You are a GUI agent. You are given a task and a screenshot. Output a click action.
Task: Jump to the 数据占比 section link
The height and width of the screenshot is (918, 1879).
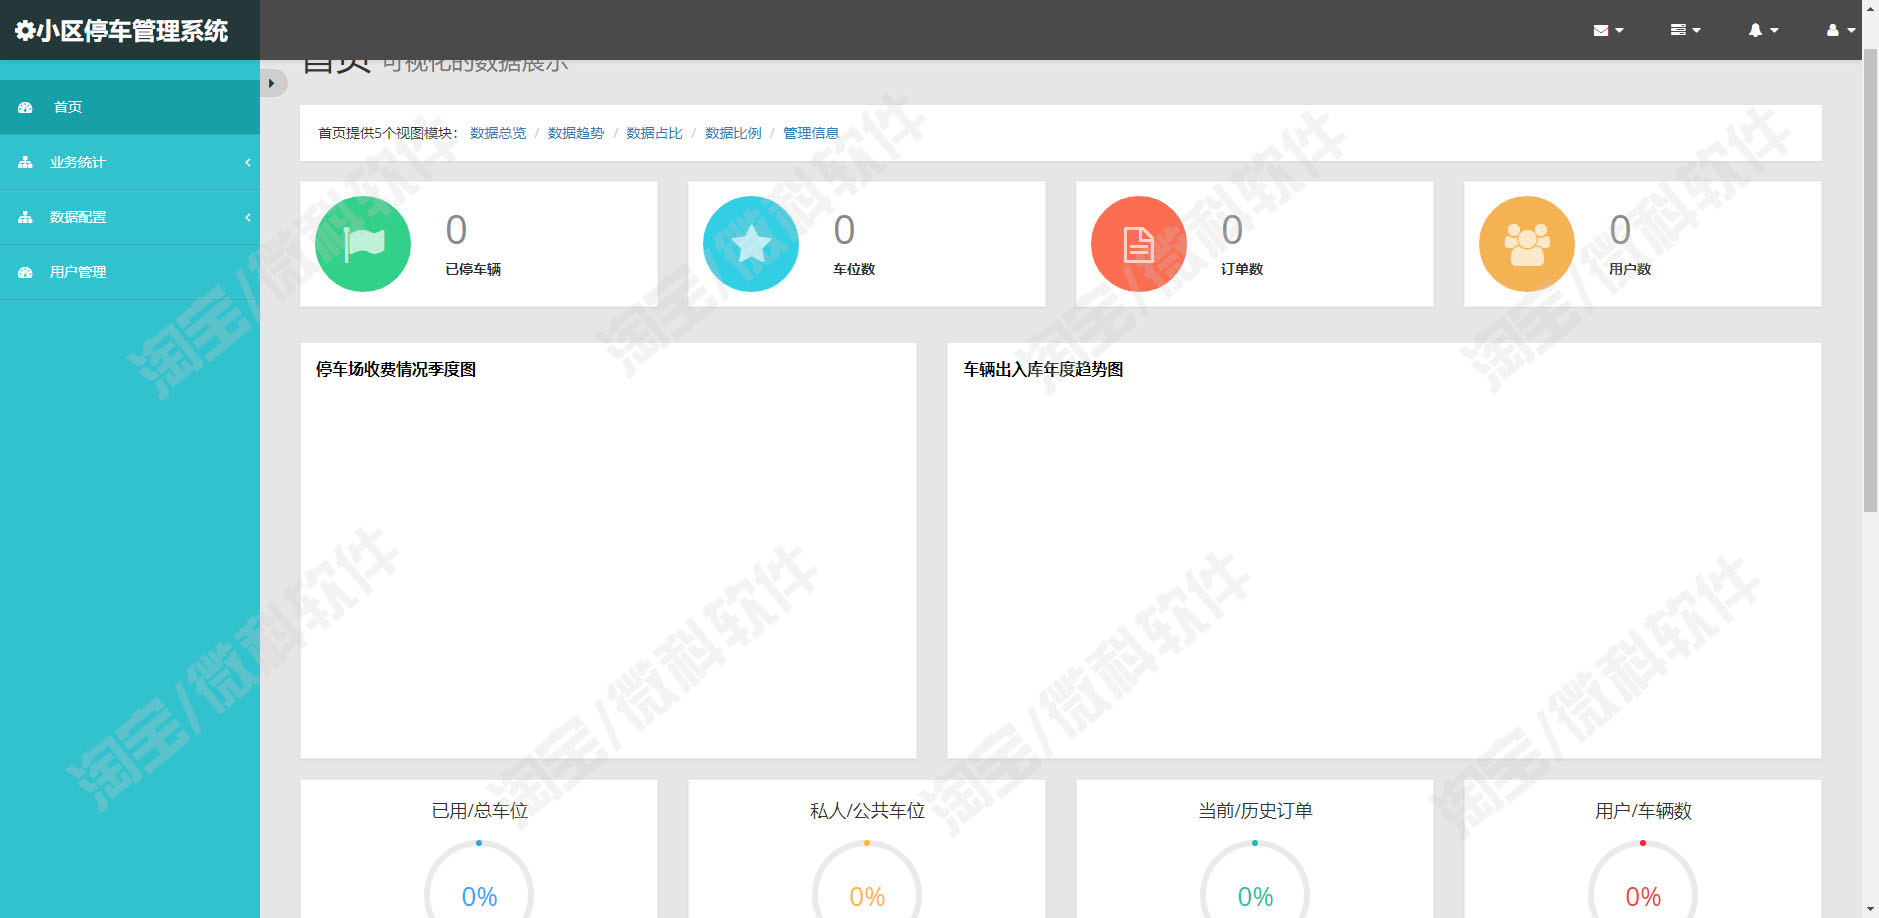tap(654, 133)
